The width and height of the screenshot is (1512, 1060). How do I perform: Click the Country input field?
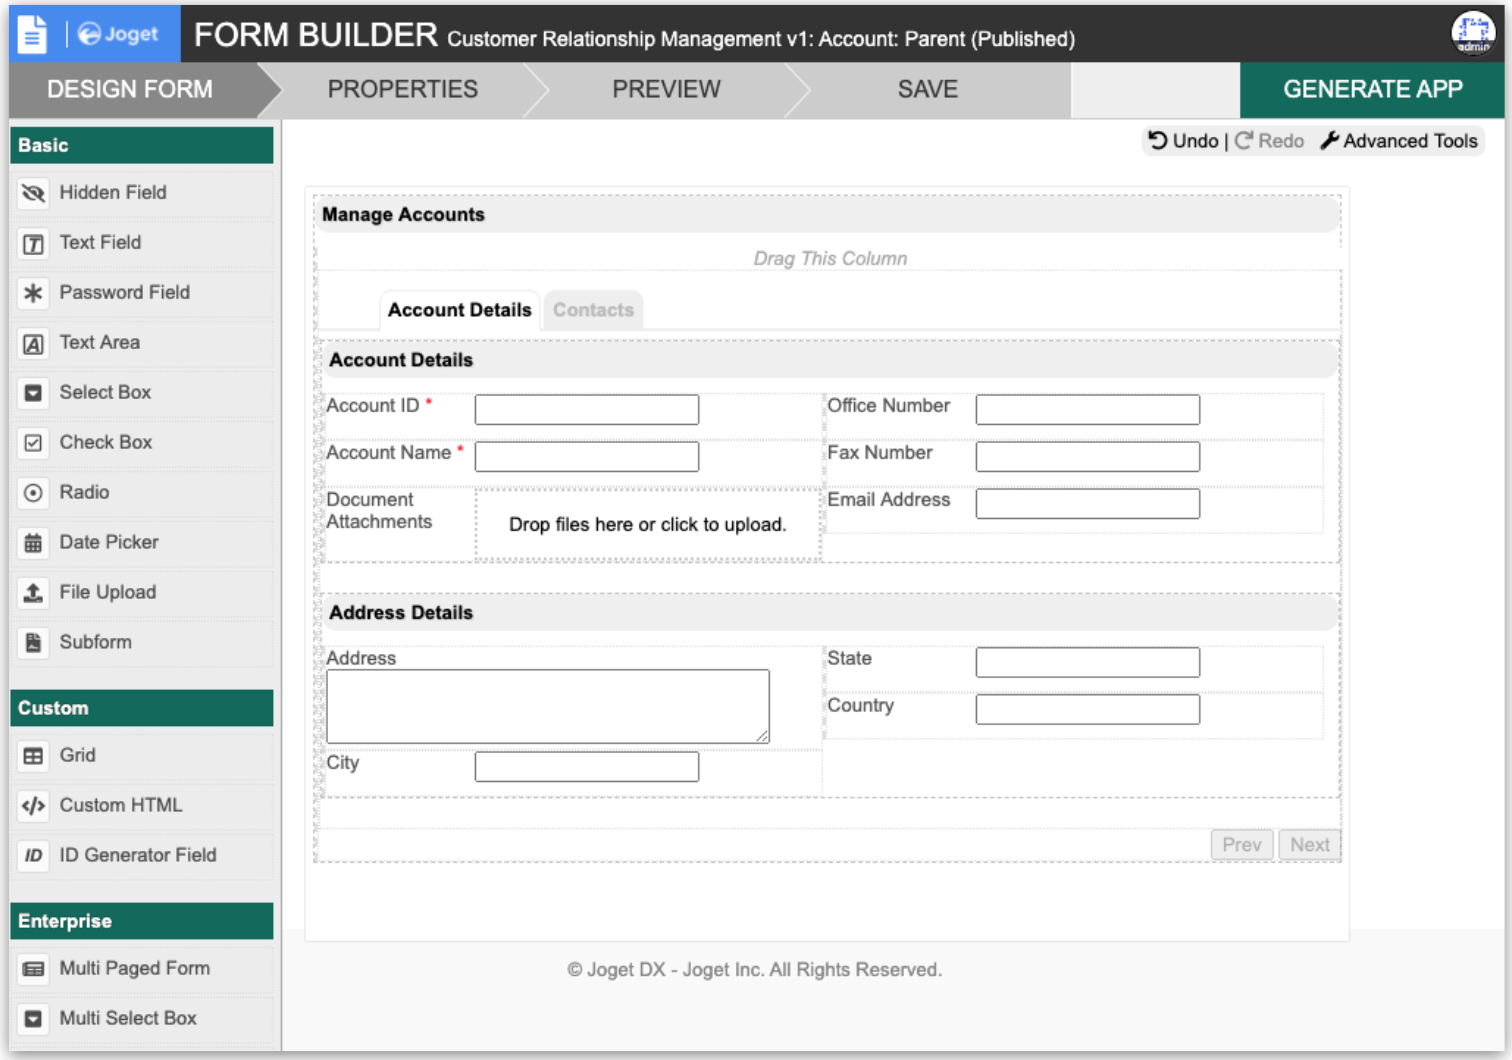point(1088,709)
